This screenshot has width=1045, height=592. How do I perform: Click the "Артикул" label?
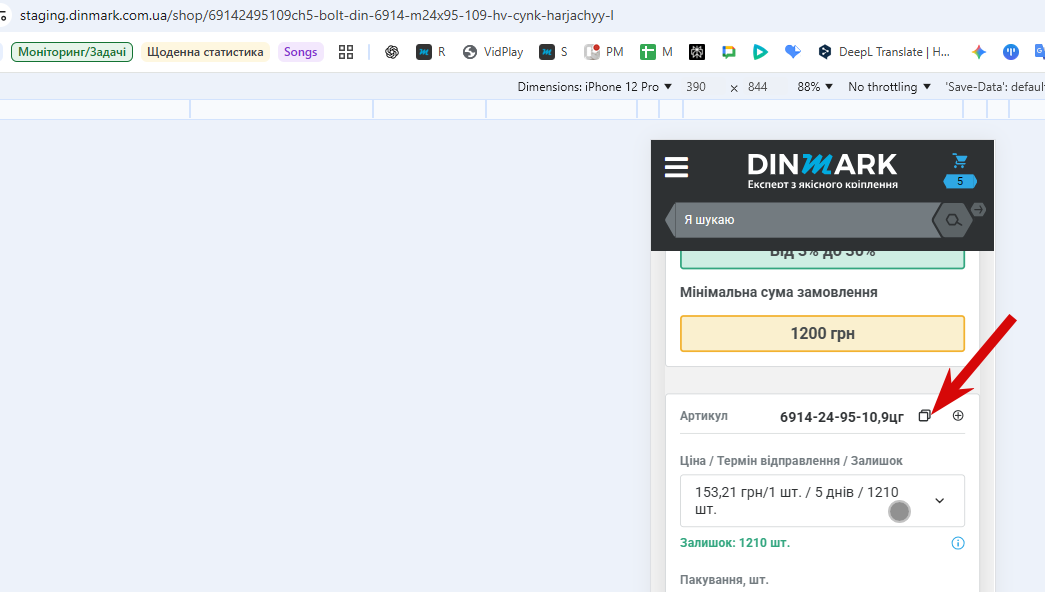704,415
